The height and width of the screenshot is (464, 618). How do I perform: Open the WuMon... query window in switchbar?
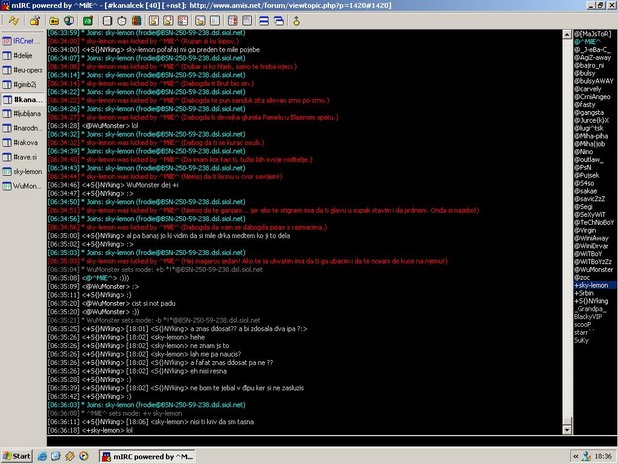tap(22, 186)
